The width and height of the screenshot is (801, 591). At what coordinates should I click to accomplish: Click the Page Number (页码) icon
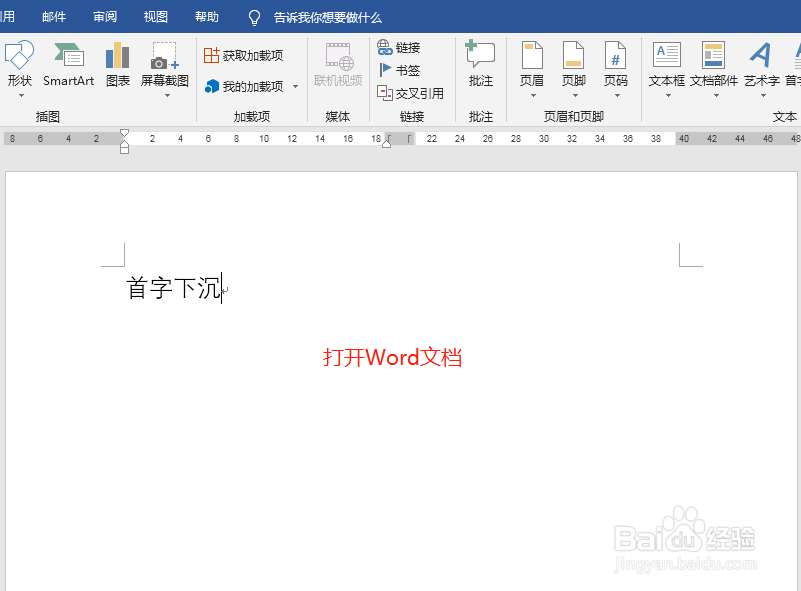616,55
